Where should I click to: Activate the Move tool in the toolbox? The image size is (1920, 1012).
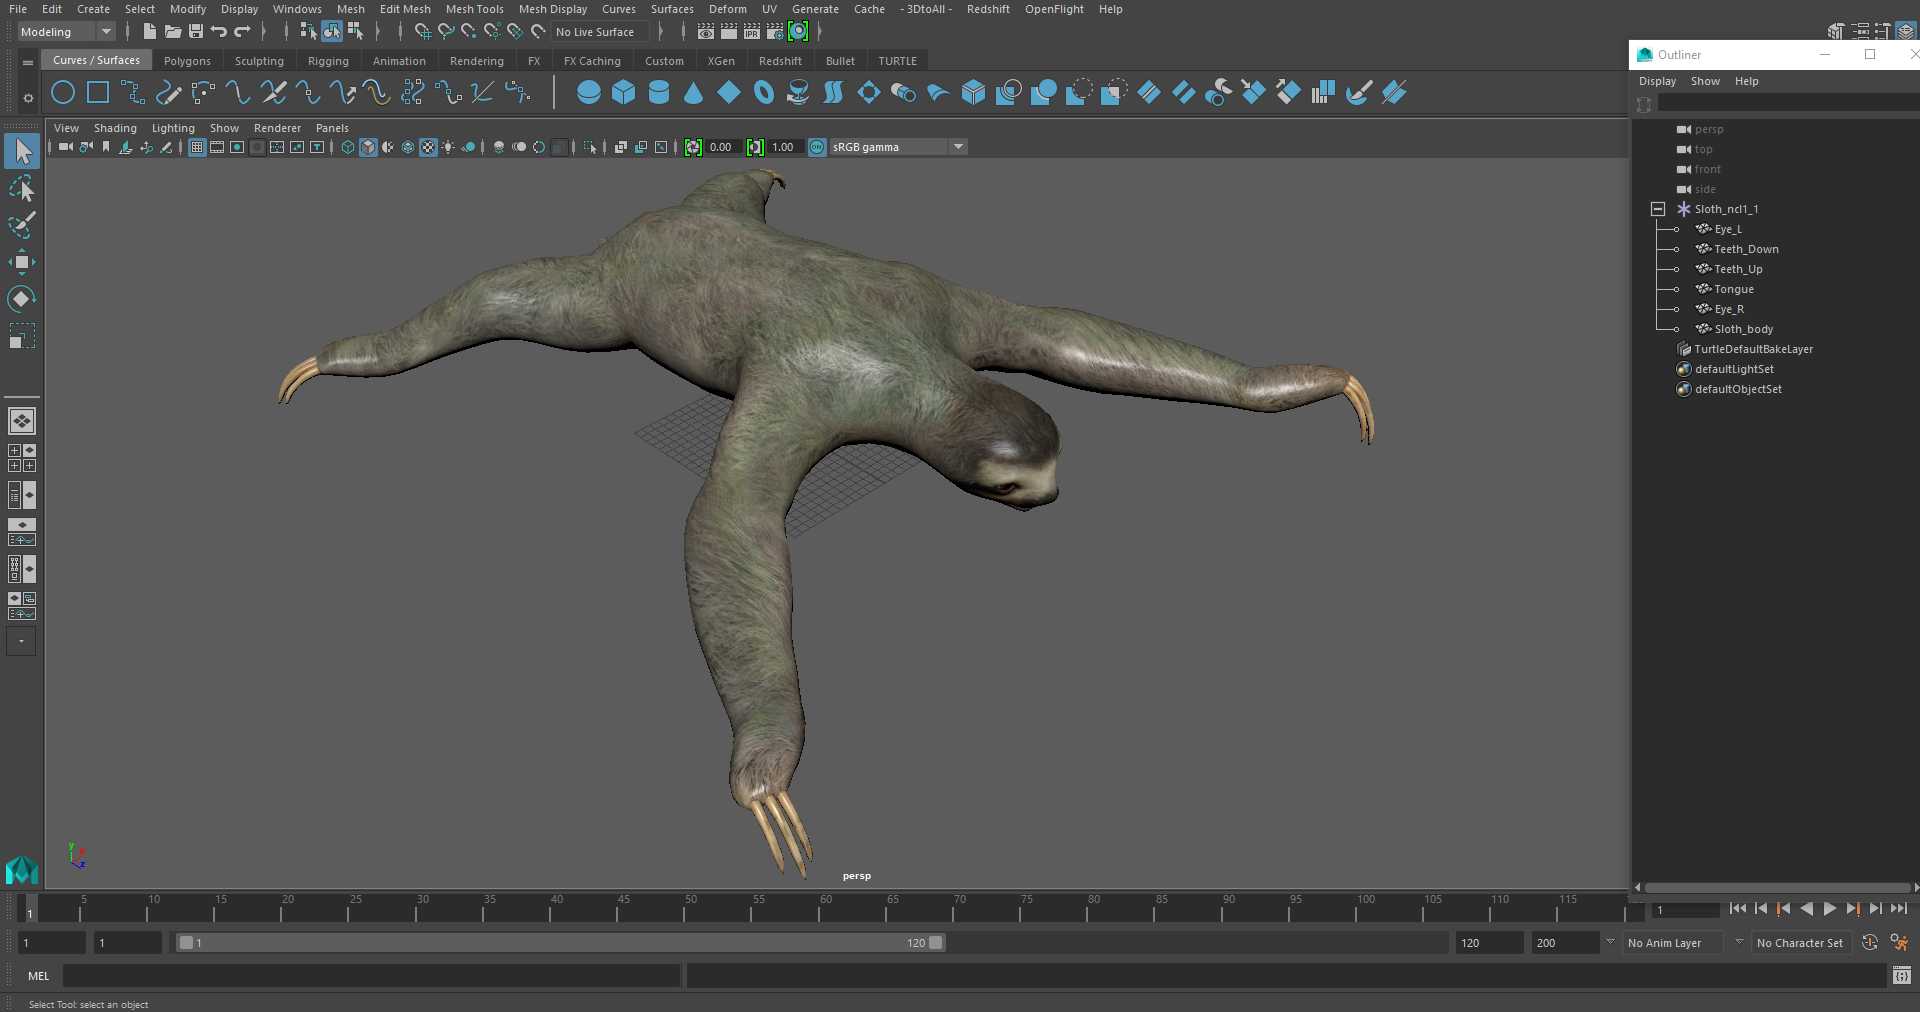click(x=22, y=262)
